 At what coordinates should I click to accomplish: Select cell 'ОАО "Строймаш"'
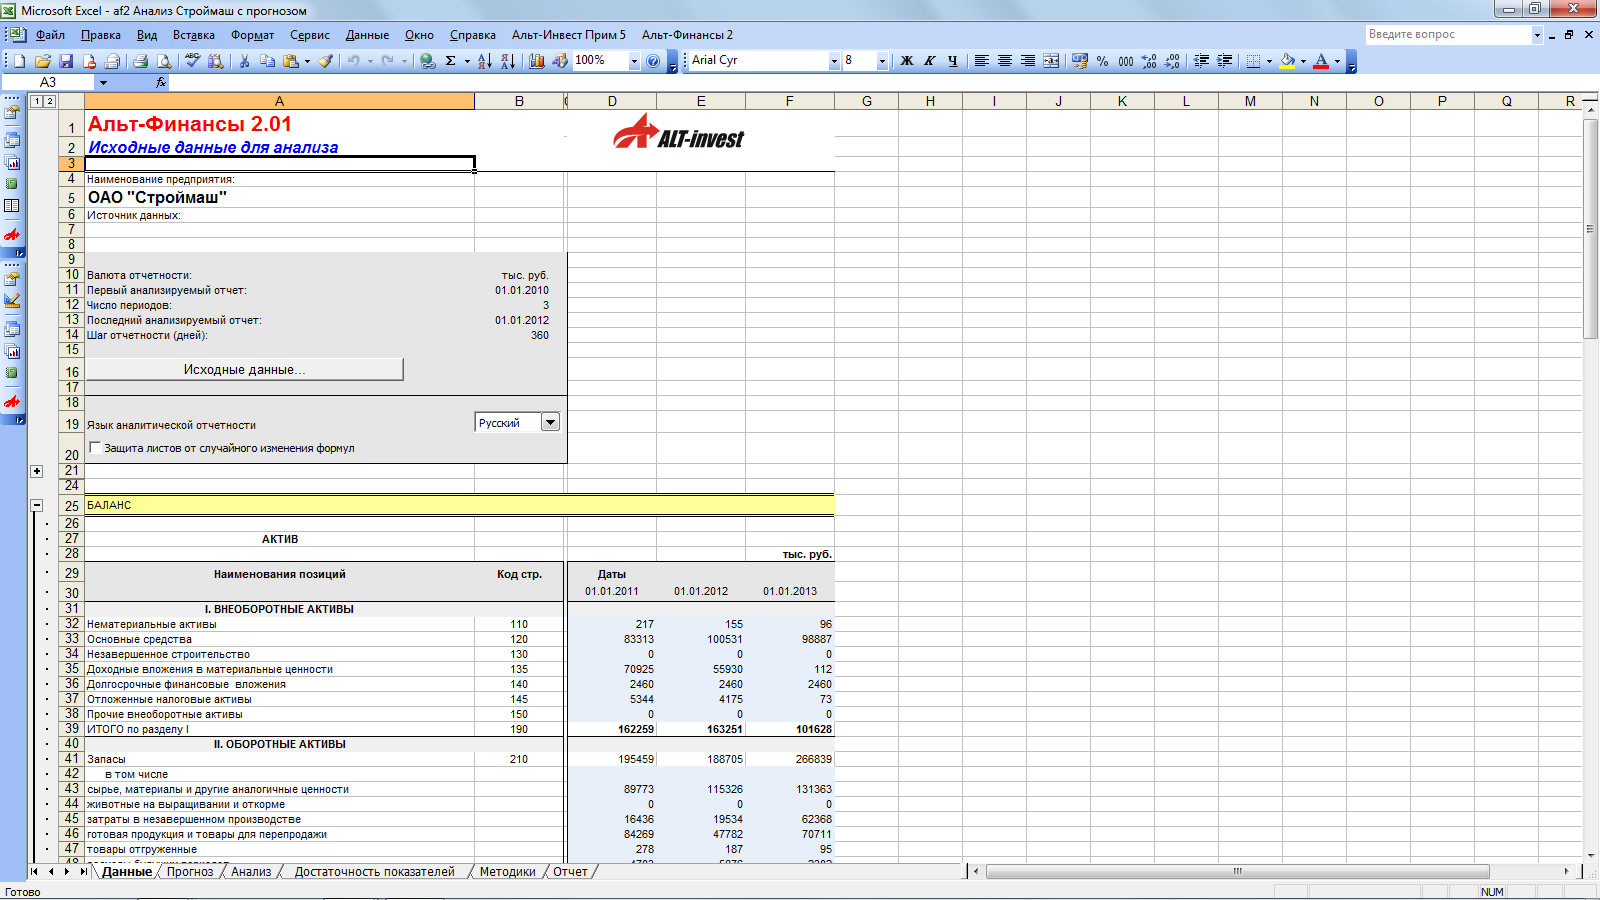[279, 197]
